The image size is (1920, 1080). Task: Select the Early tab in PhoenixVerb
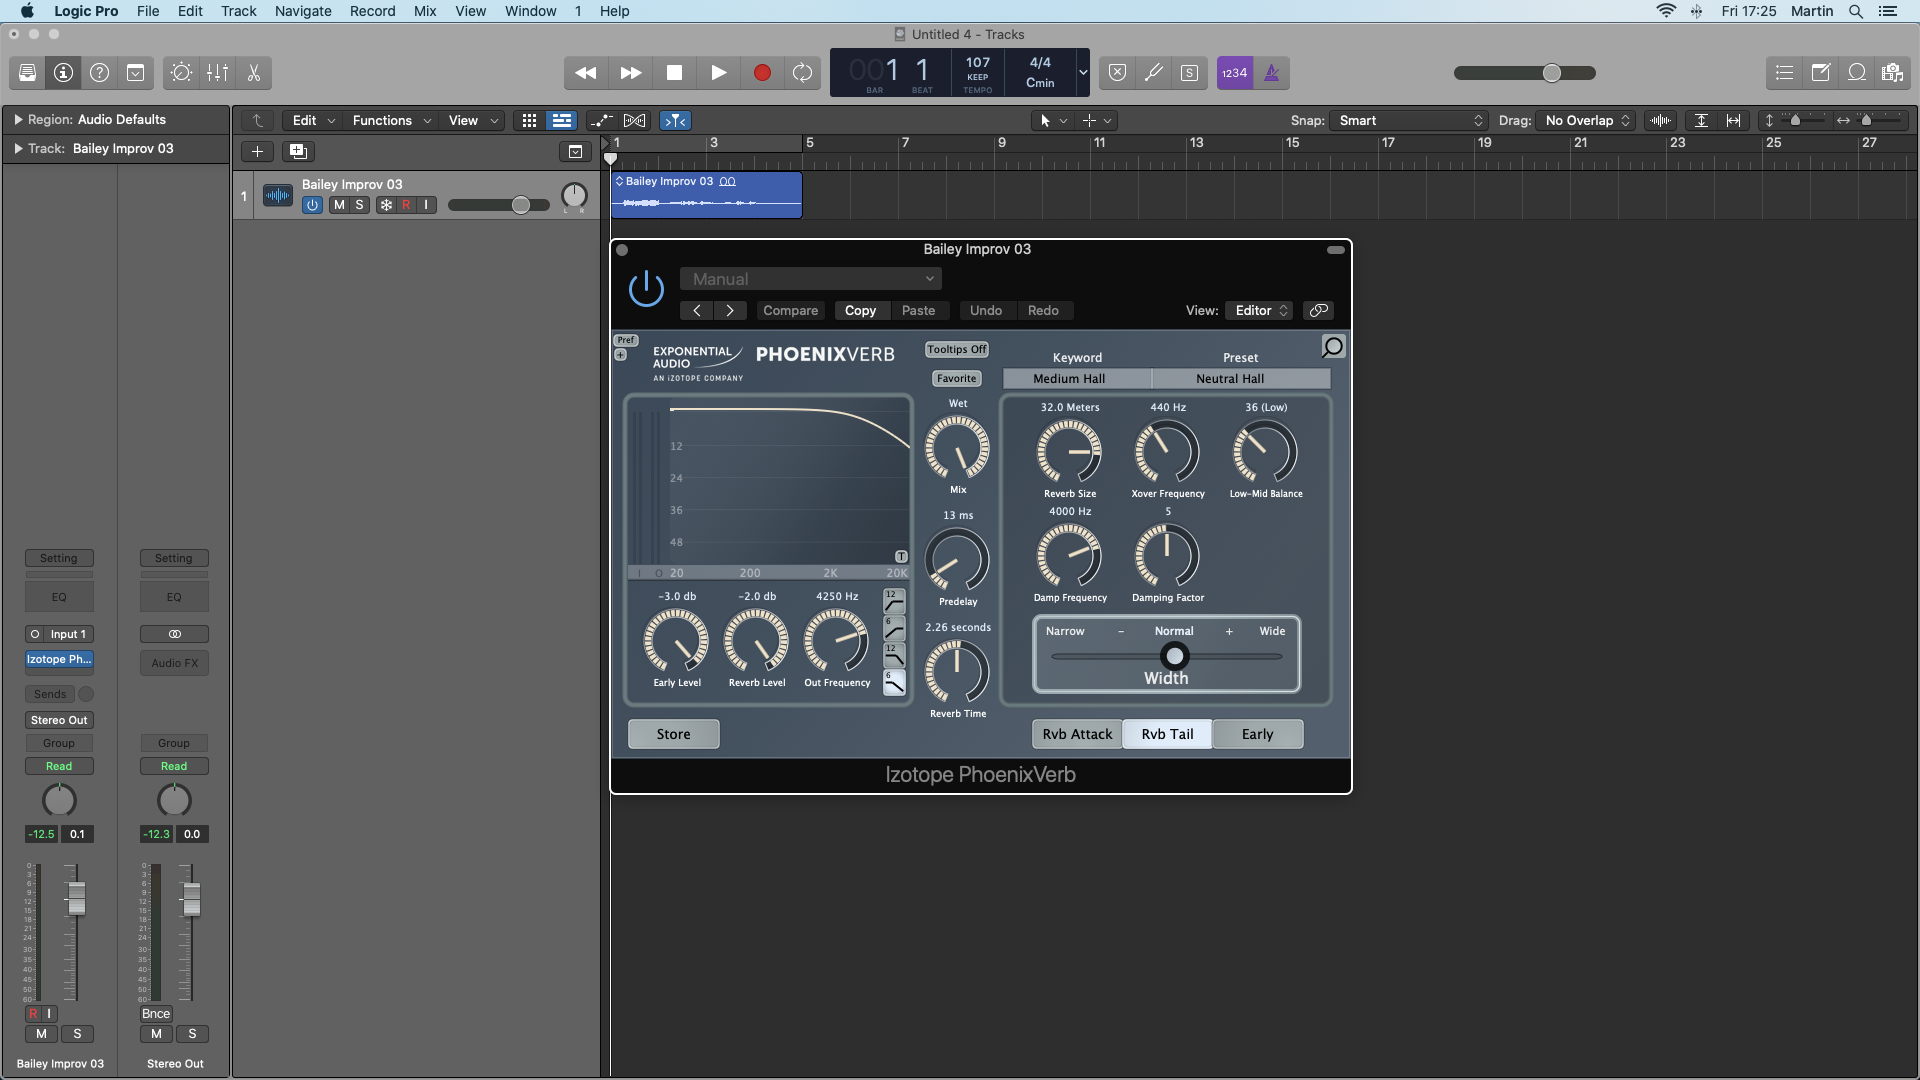coord(1258,734)
